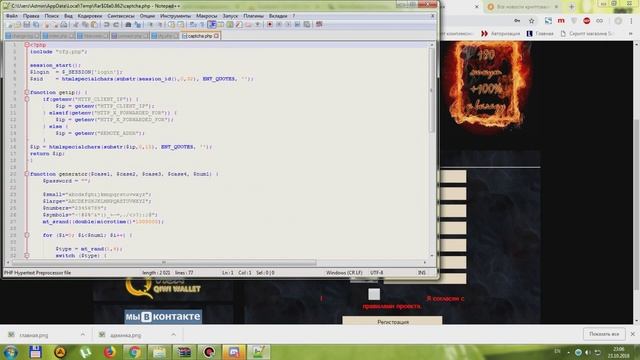
Task: Click the PHP Hypertext Preprocessor file status text
Action: (38, 273)
